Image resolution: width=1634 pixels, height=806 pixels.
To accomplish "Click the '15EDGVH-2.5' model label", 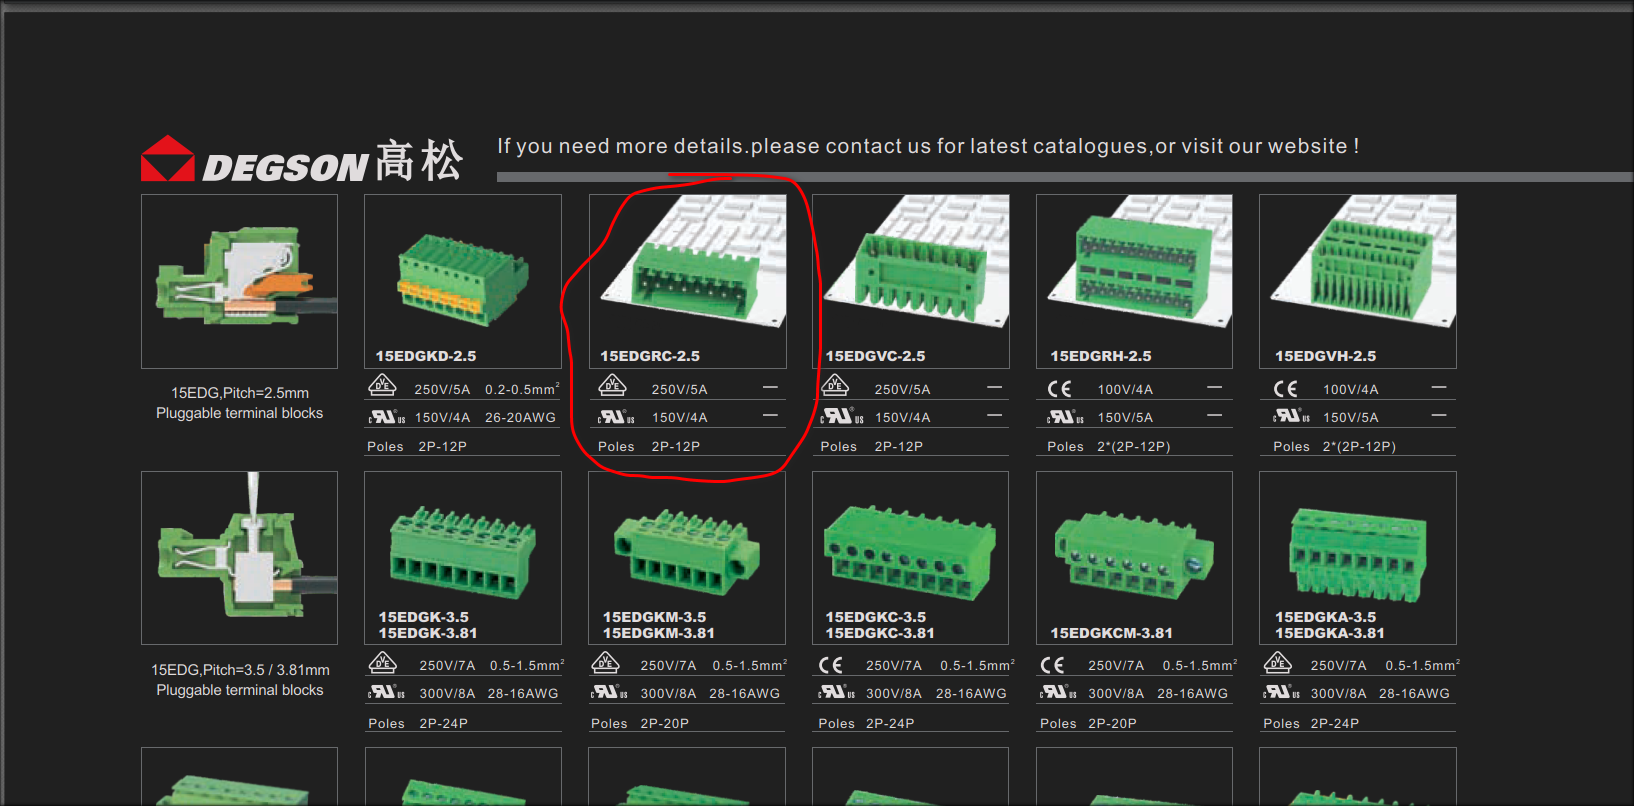I will click(1325, 356).
